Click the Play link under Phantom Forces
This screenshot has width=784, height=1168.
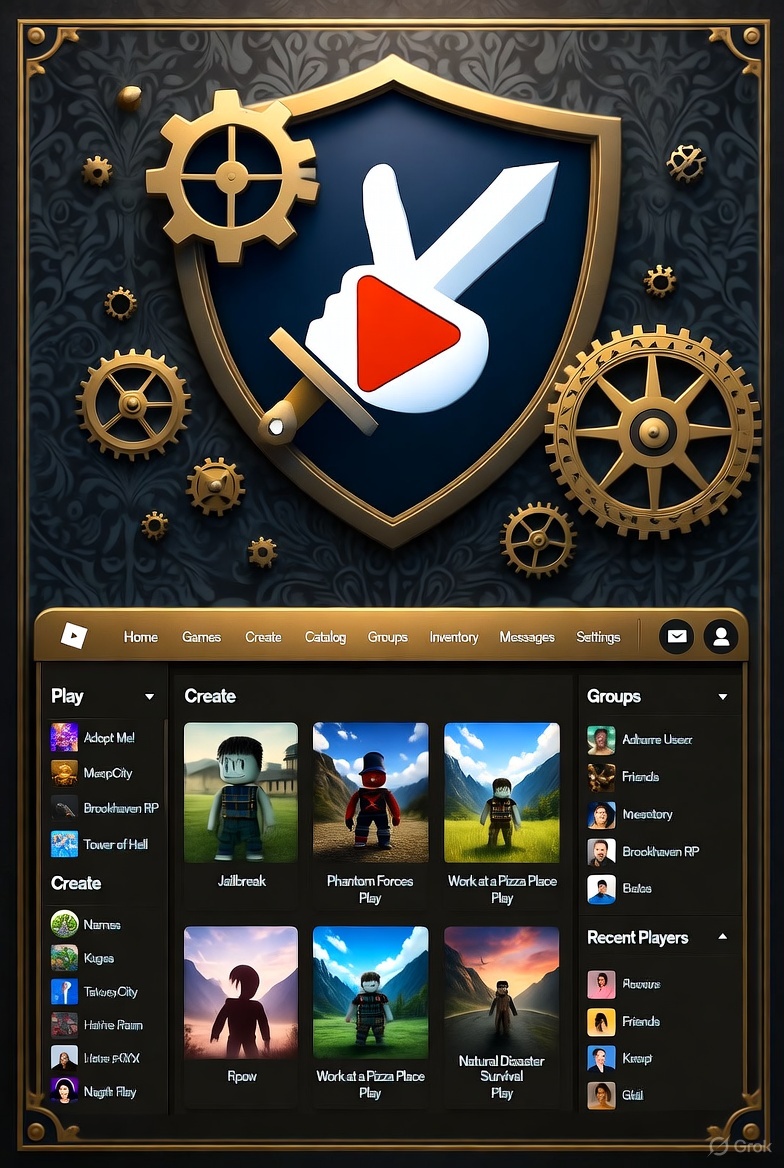(370, 898)
